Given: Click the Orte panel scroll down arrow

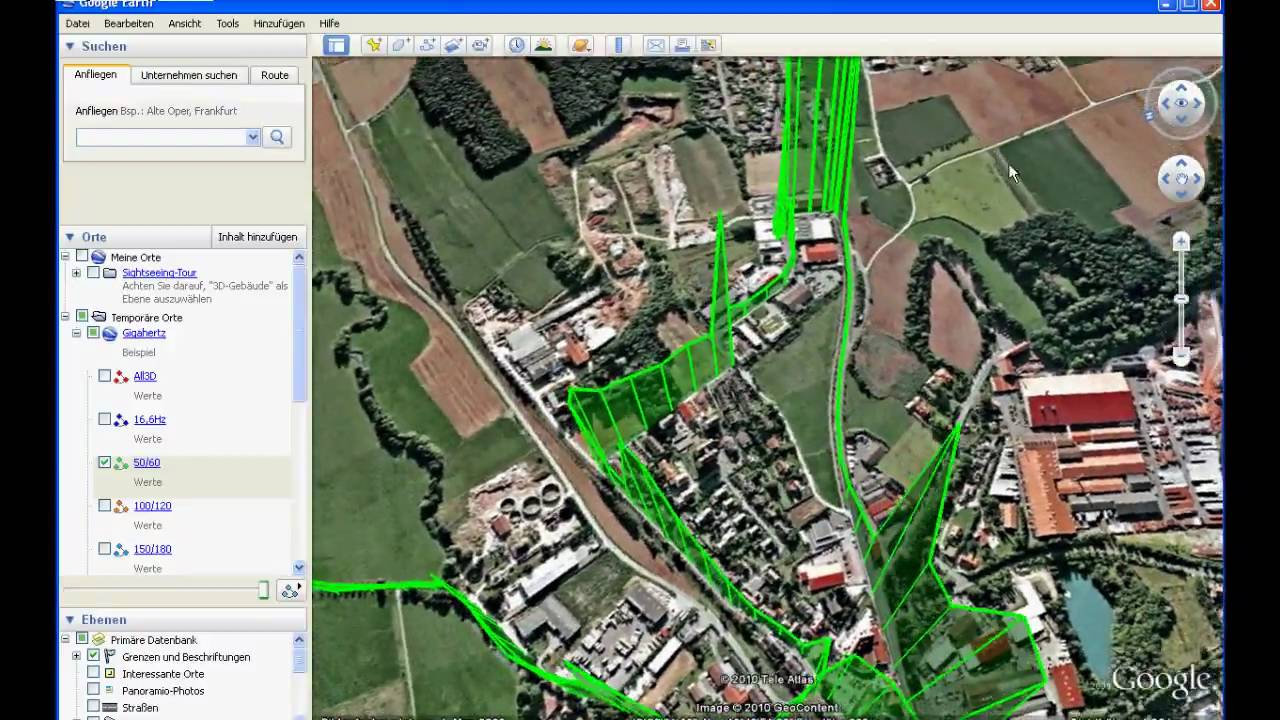Looking at the screenshot, I should point(299,567).
